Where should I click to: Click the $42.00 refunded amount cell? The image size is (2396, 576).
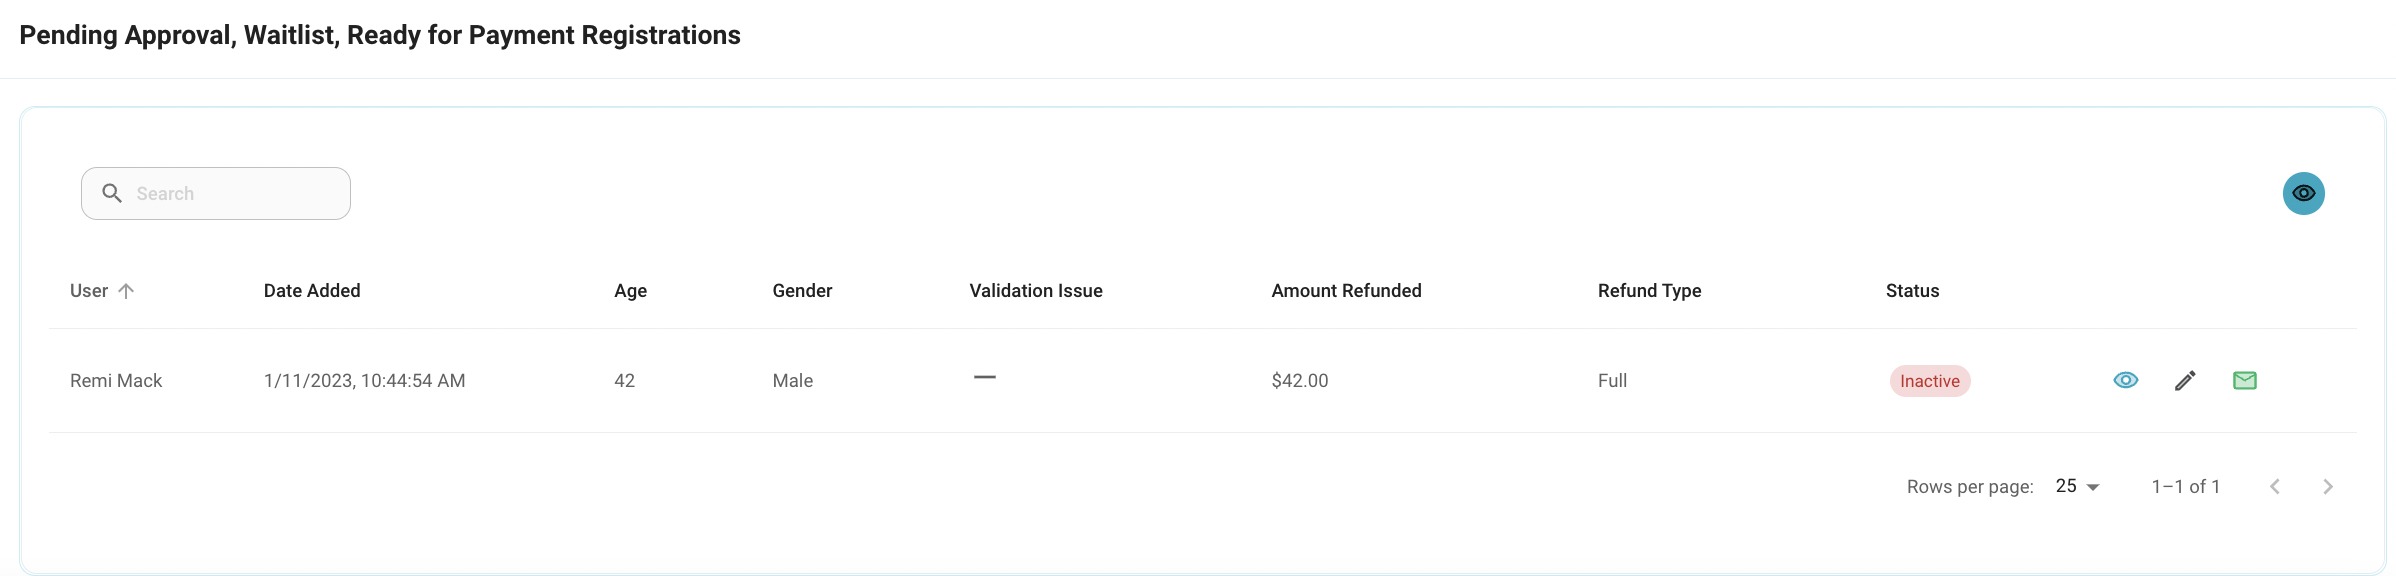coord(1300,381)
